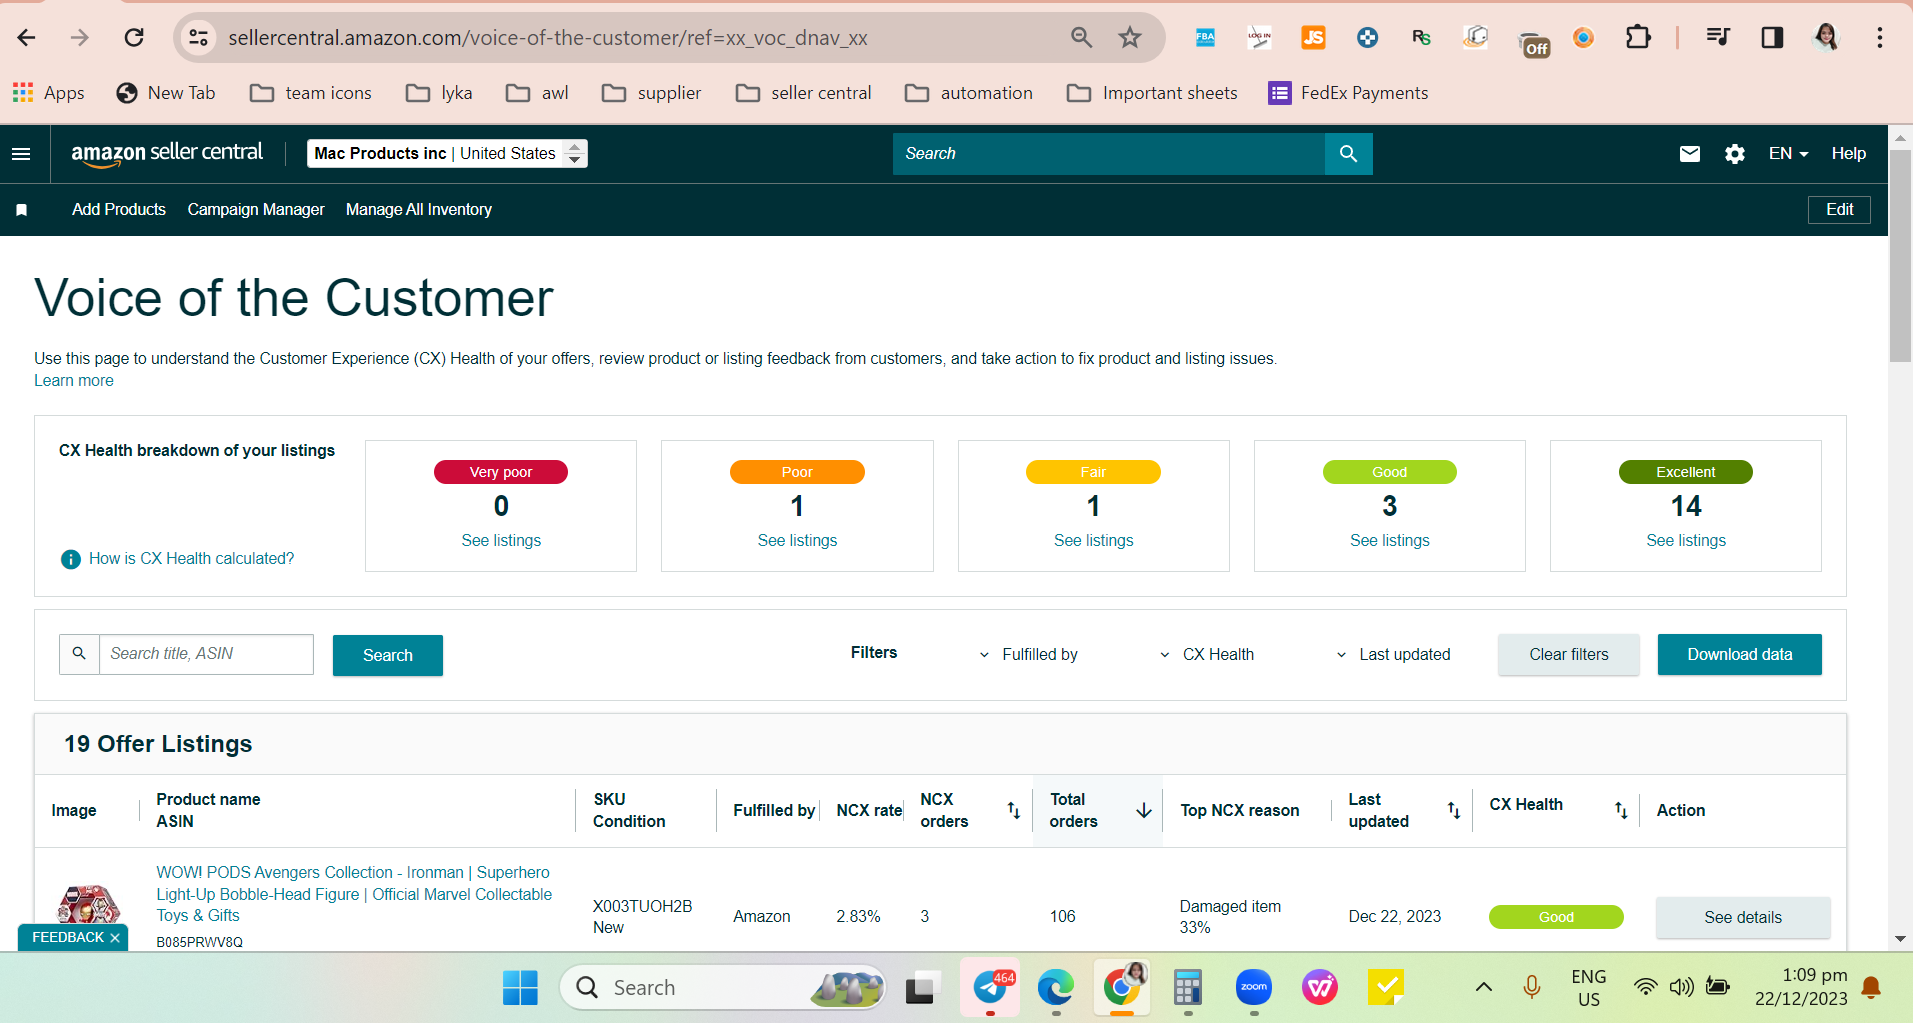This screenshot has height=1023, width=1913.
Task: Bookmark this page with the star icon
Action: click(x=1130, y=38)
